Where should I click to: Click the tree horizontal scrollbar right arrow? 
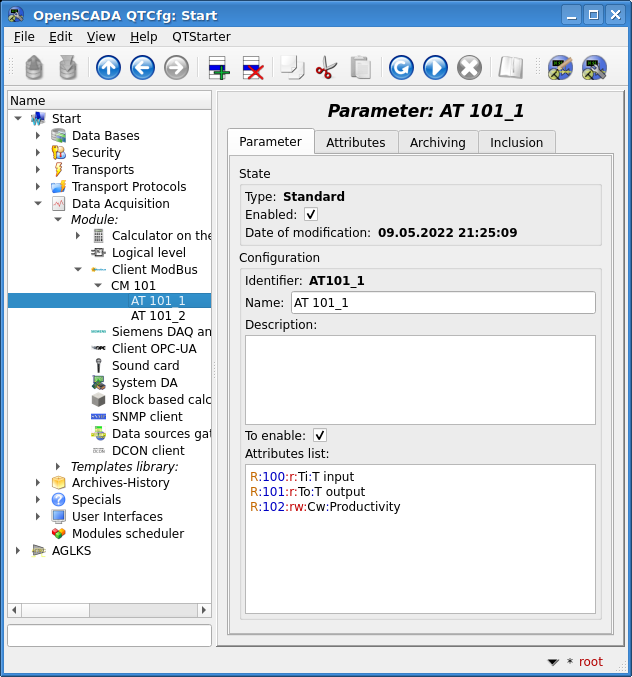tap(204, 610)
